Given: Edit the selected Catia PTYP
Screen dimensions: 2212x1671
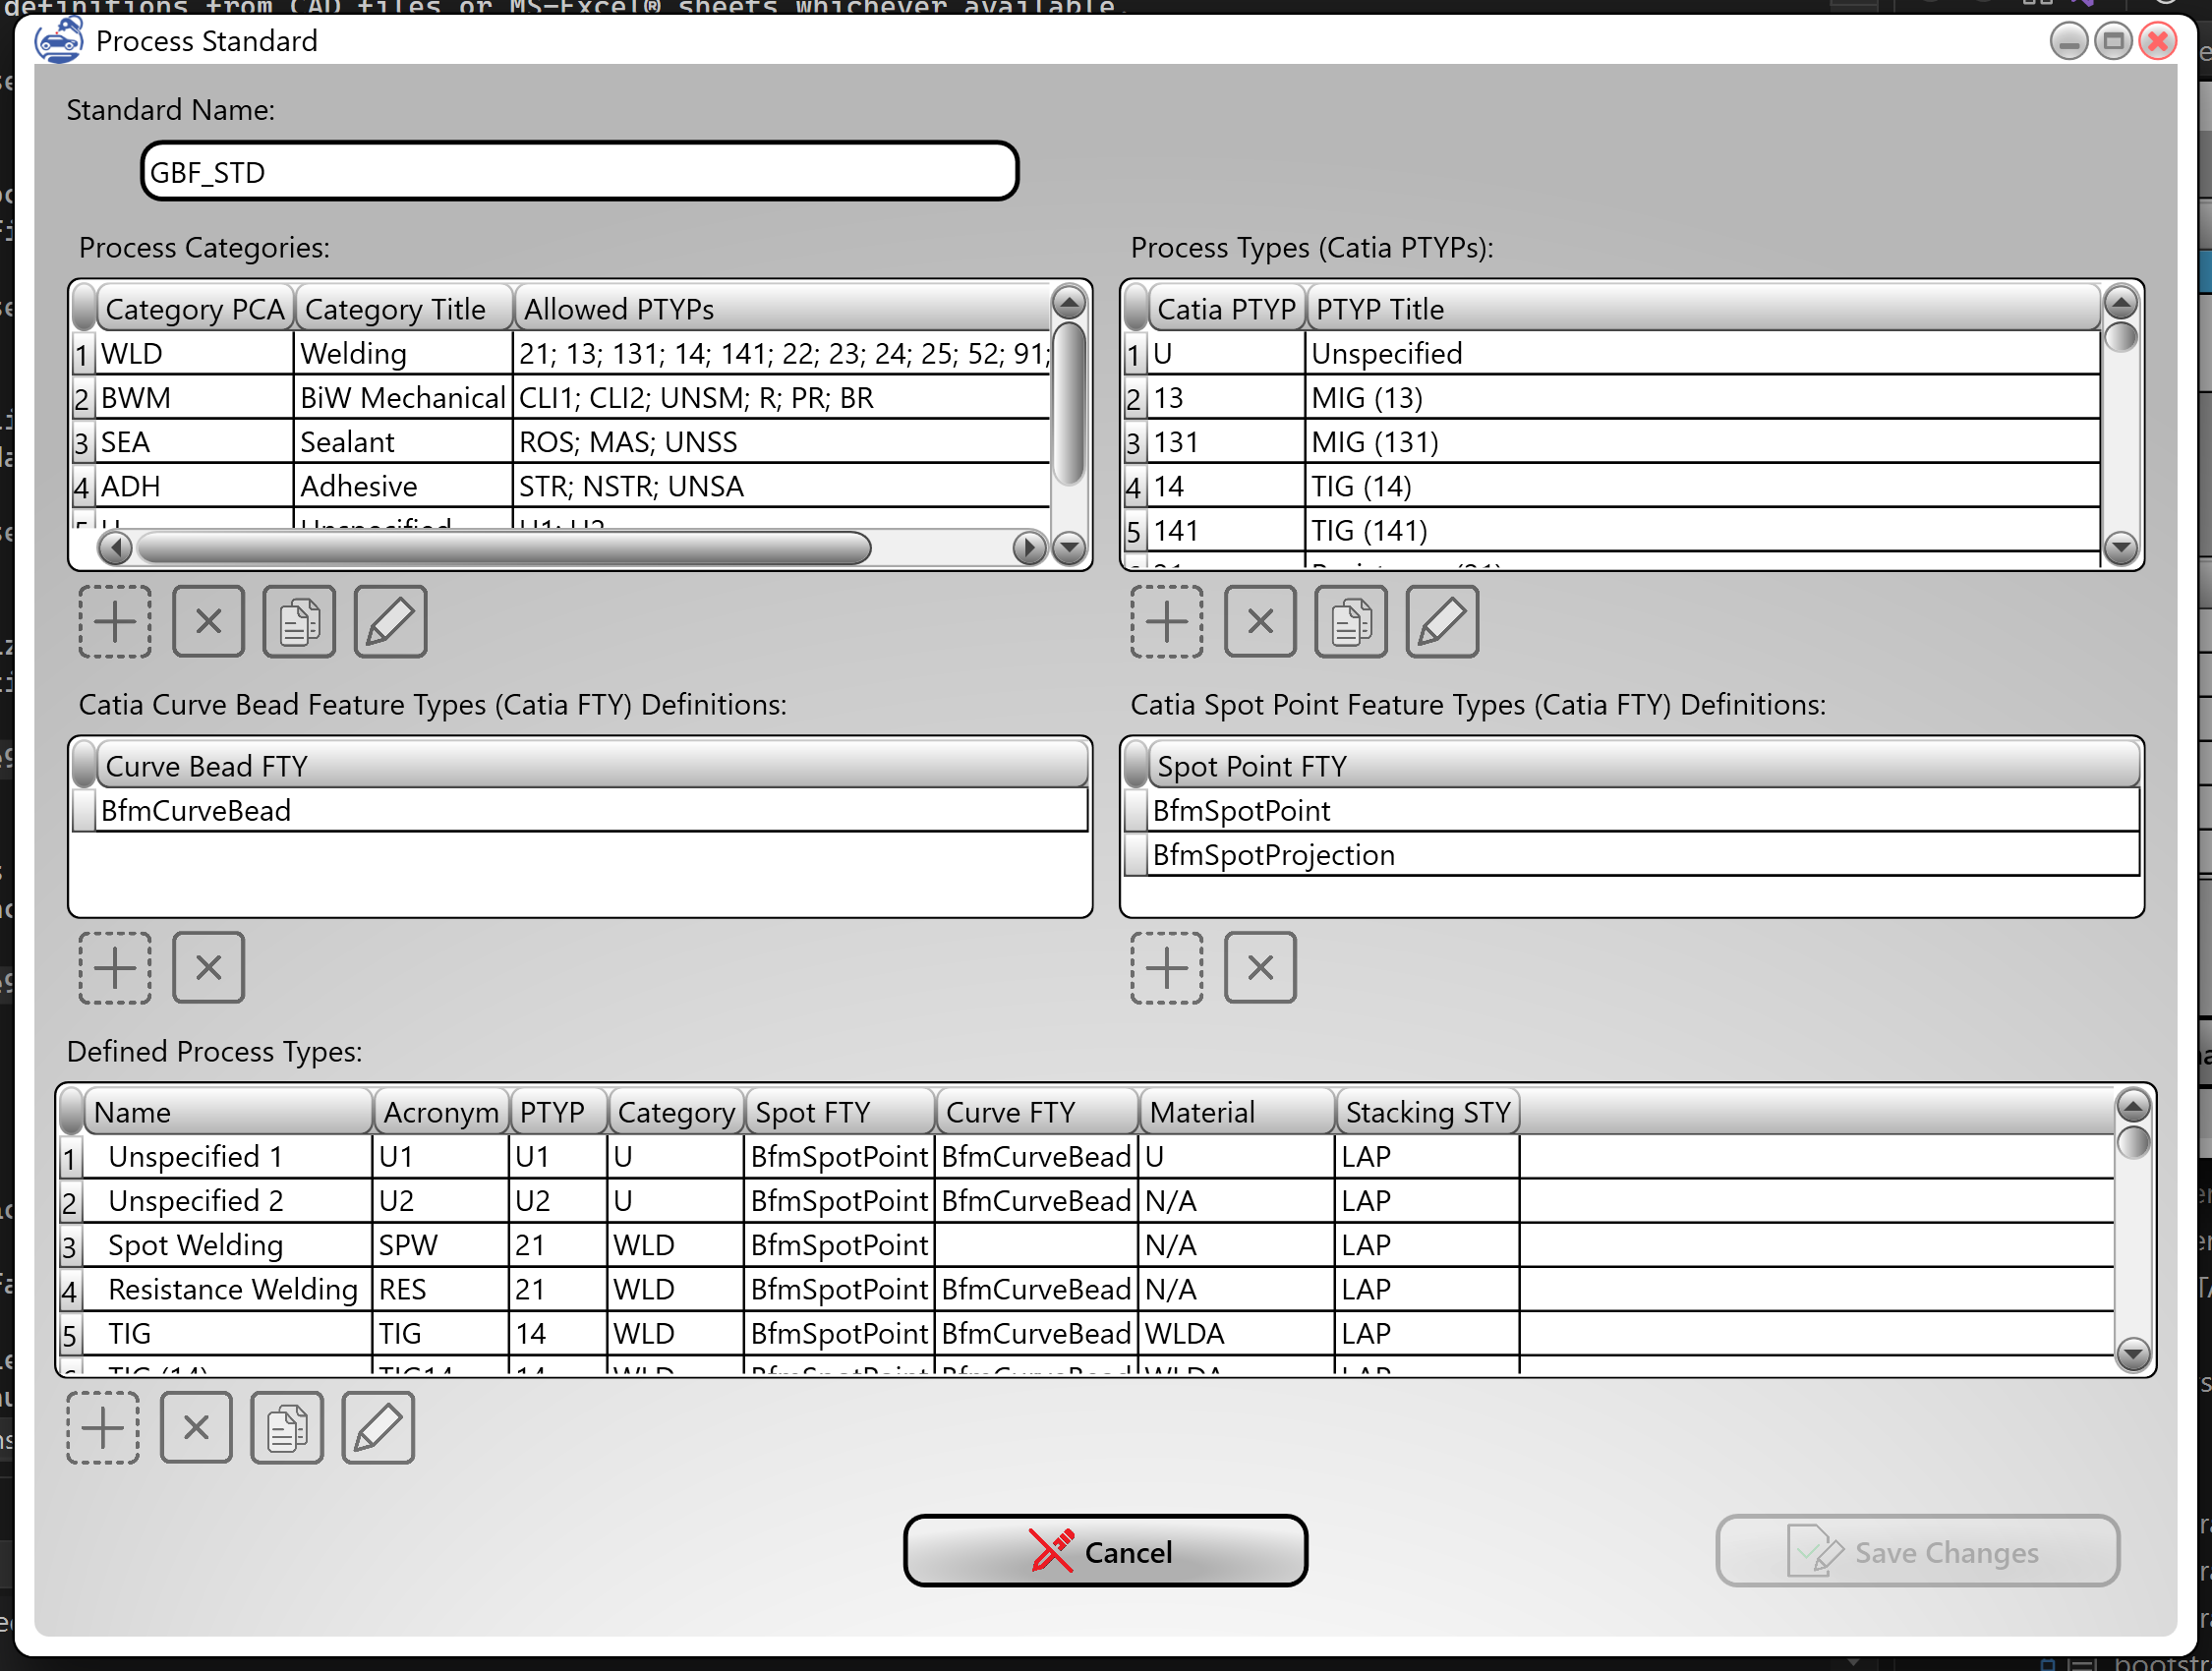Looking at the screenshot, I should tap(1442, 621).
